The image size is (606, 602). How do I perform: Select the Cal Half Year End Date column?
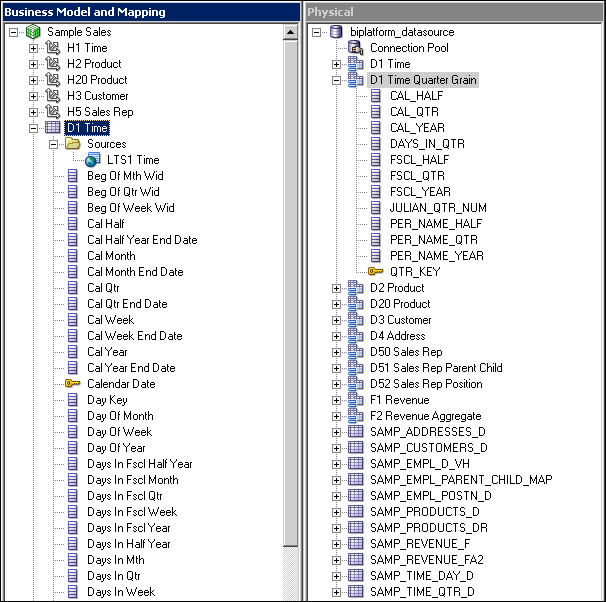[142, 240]
